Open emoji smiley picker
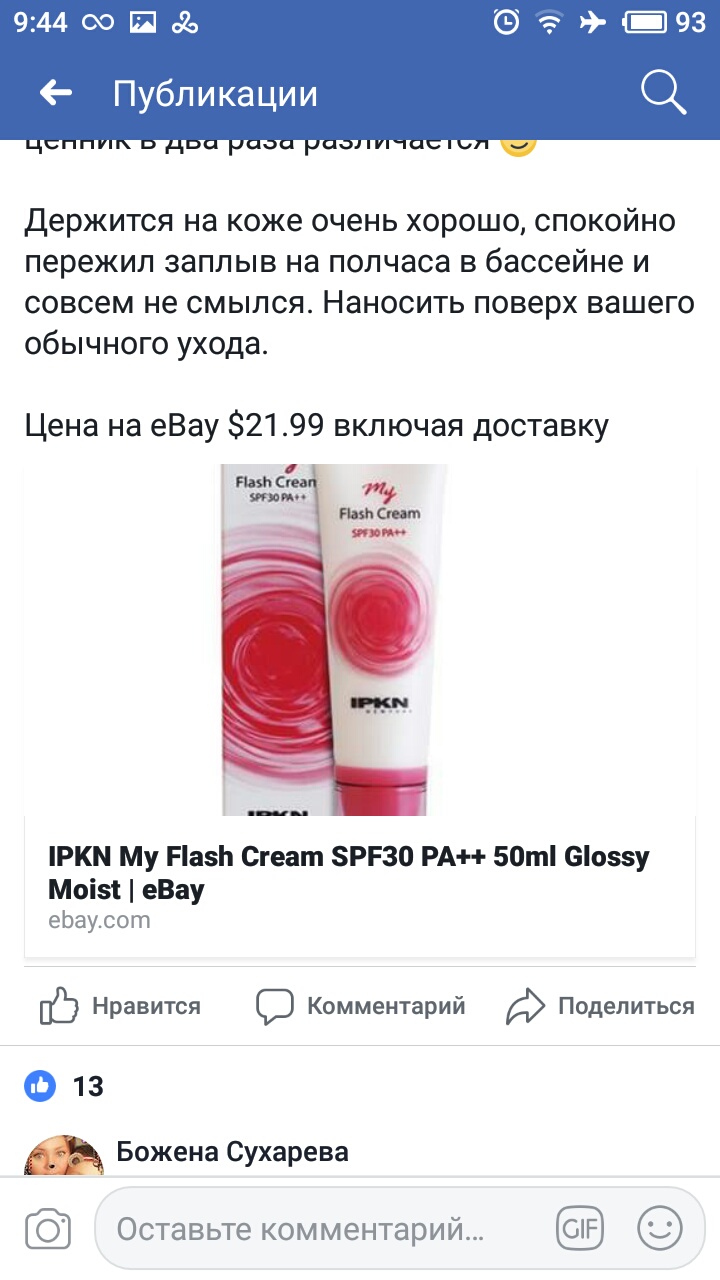Image resolution: width=720 pixels, height=1280 pixels. click(x=660, y=1230)
